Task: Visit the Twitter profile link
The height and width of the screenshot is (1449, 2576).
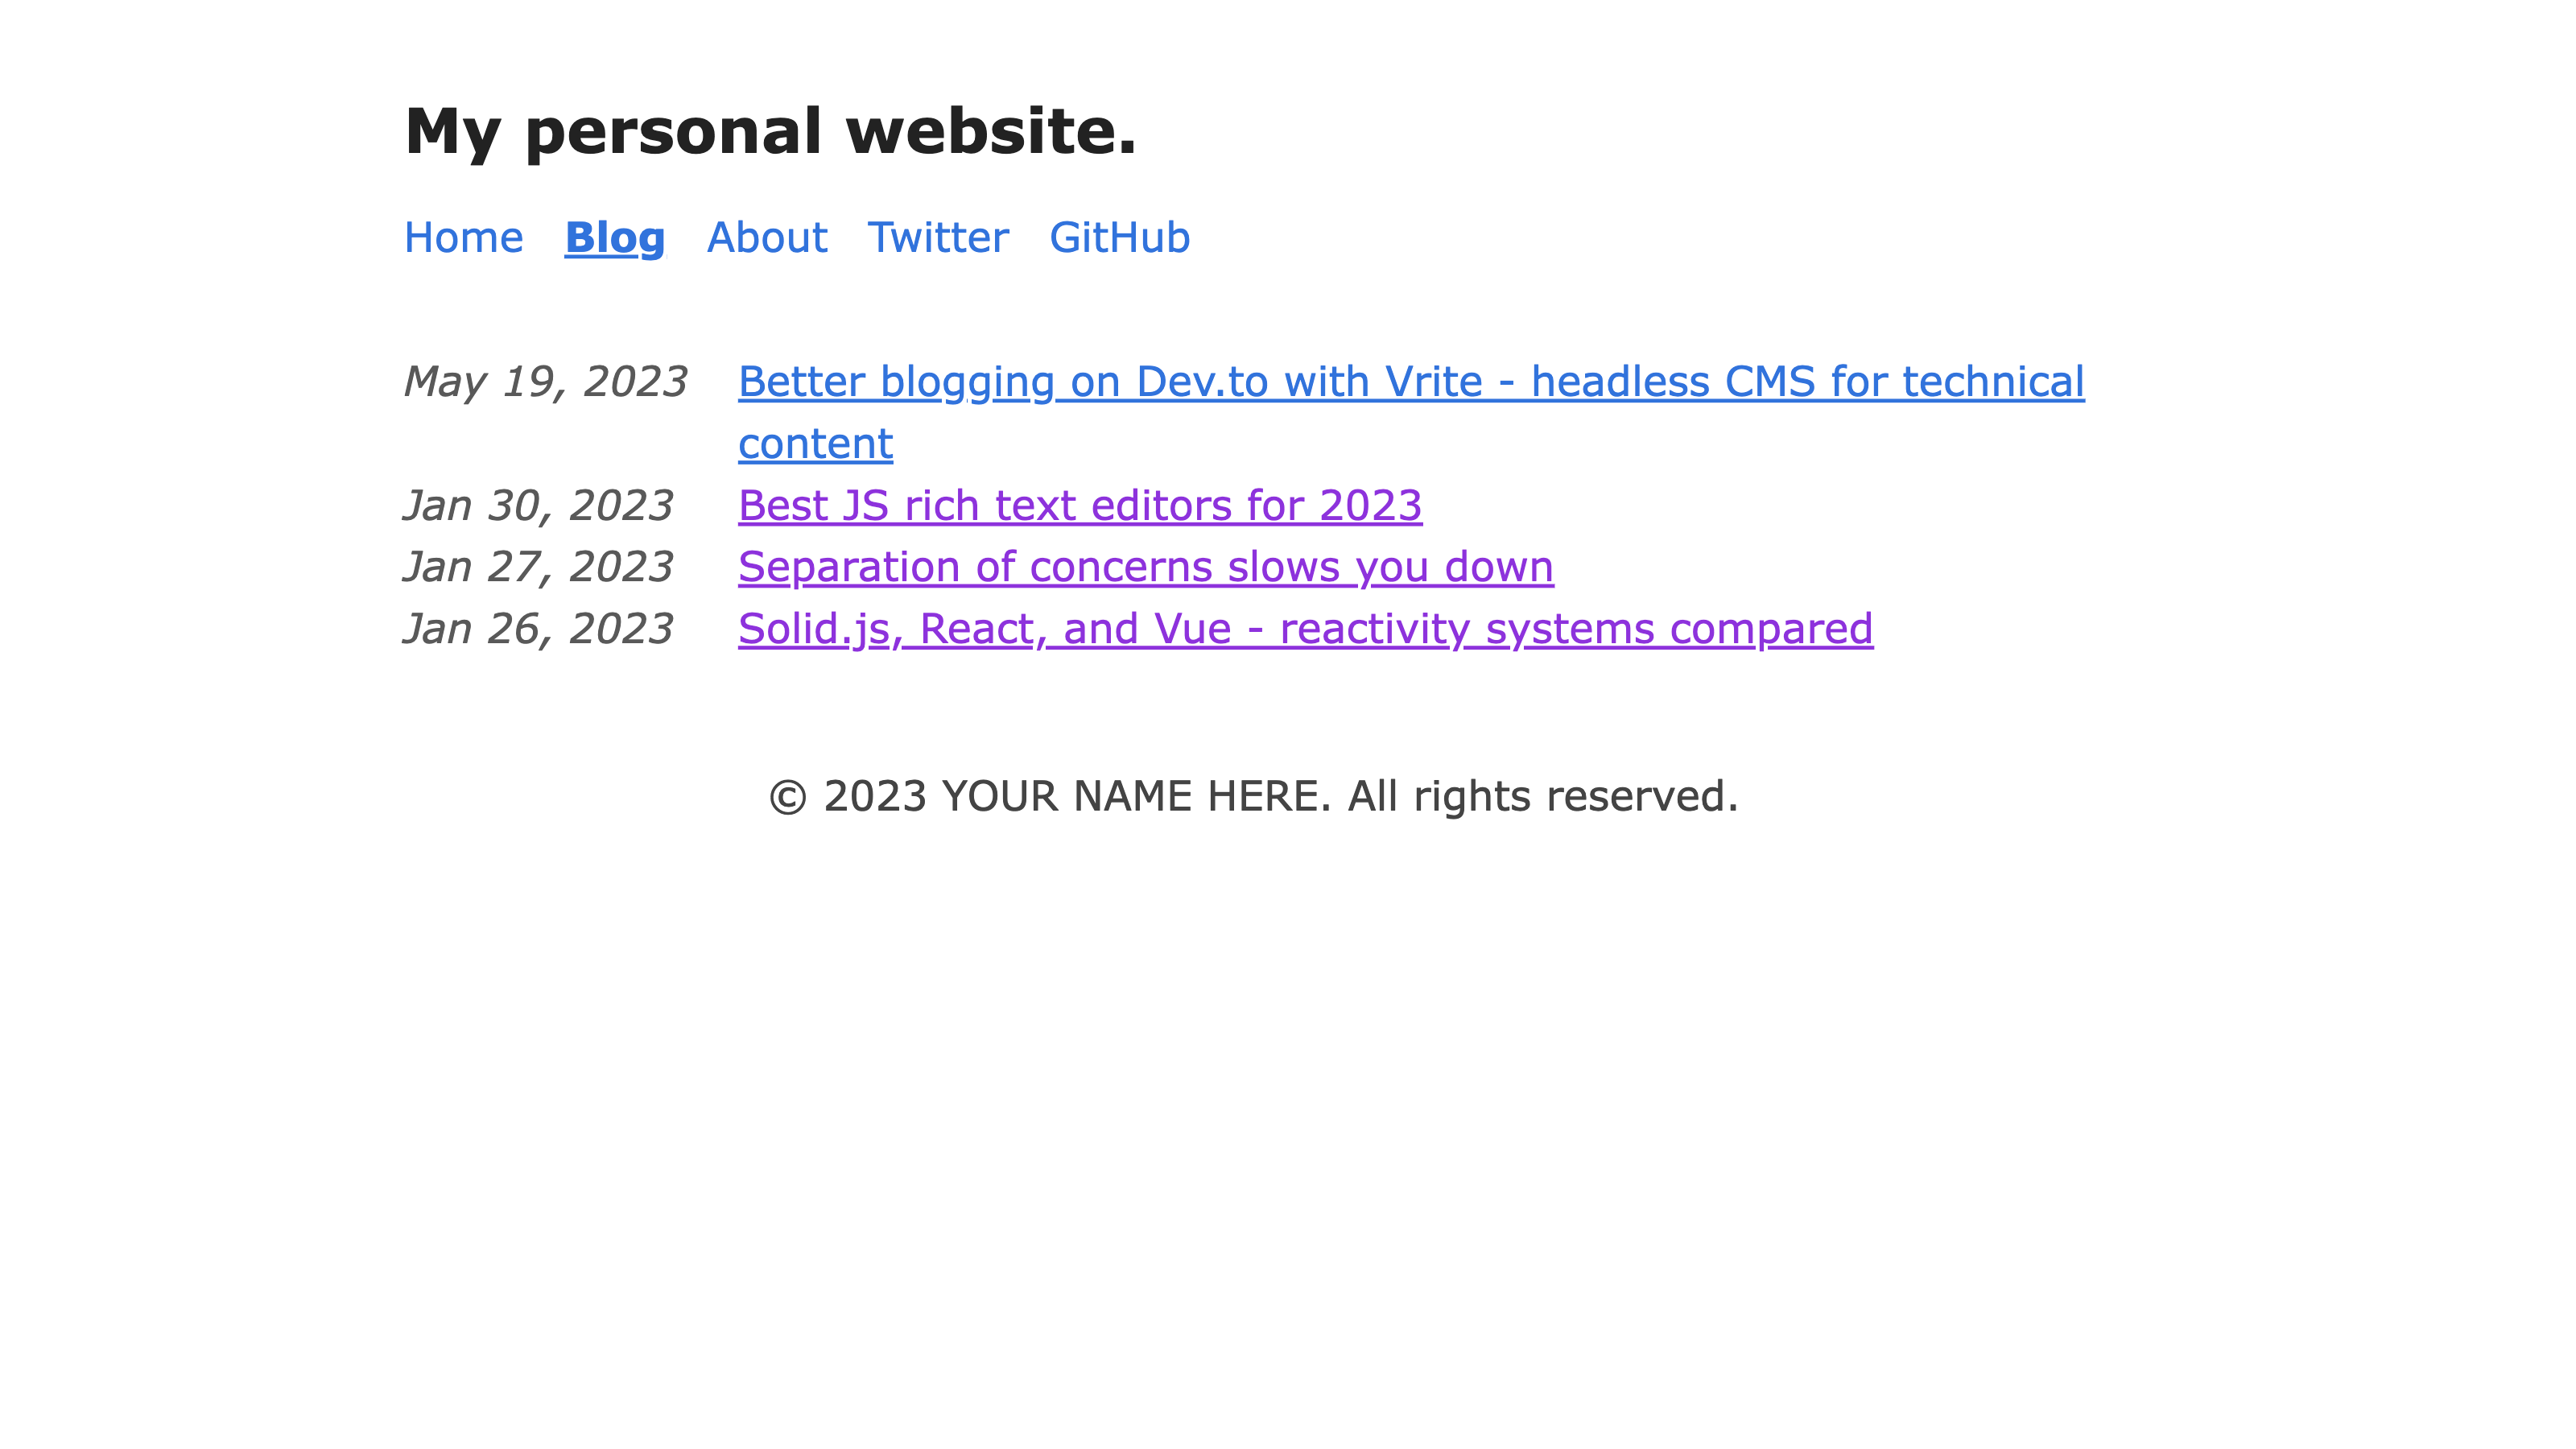Action: pos(939,235)
